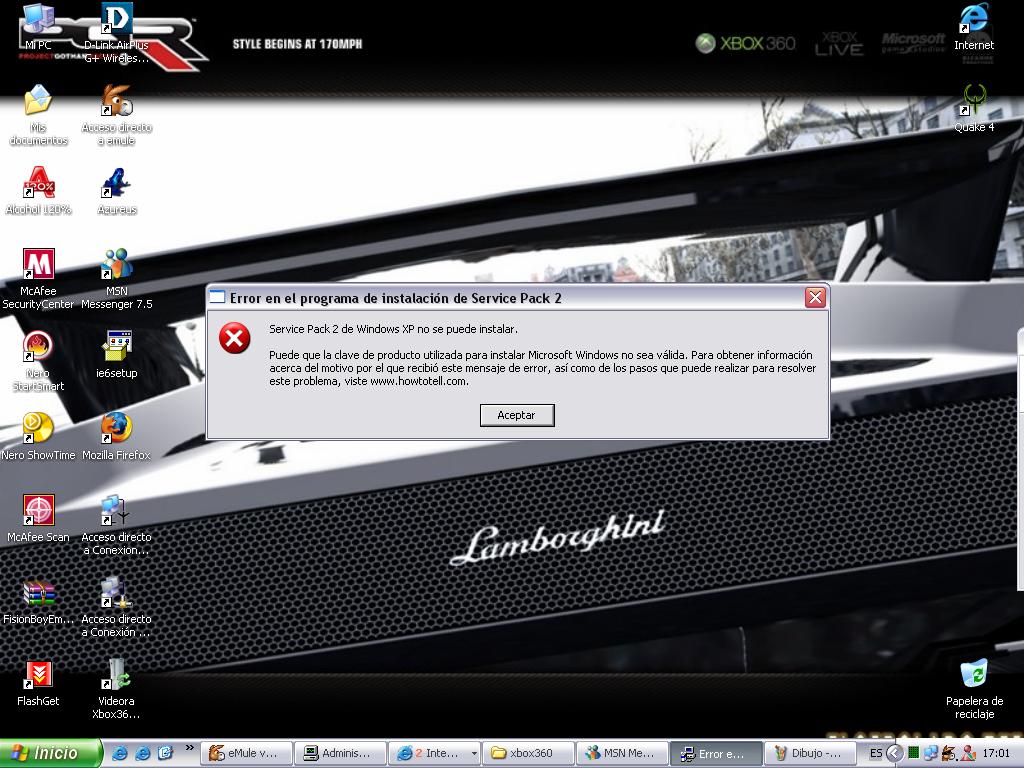Image resolution: width=1024 pixels, height=768 pixels.
Task: Expand the quick launch overflow chevron
Action: point(189,748)
